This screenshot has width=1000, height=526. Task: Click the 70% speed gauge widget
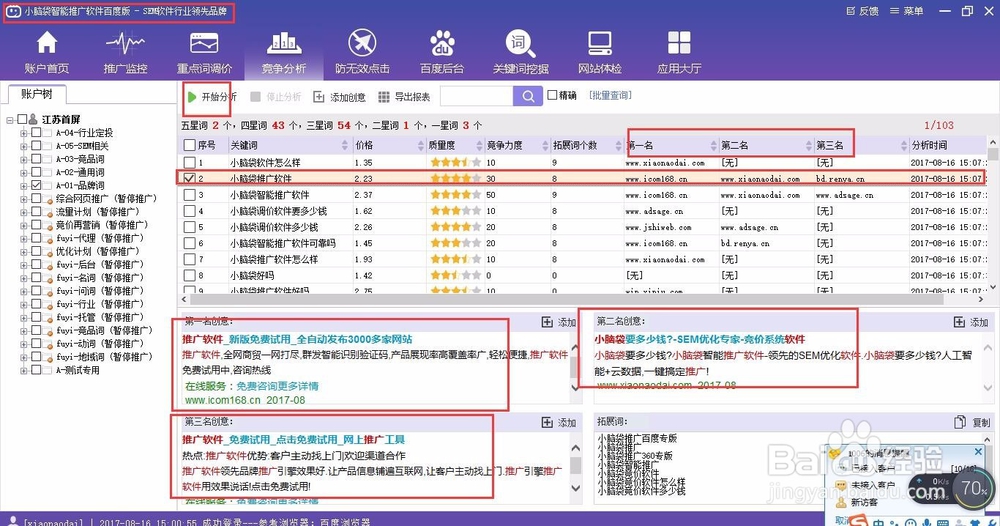click(x=974, y=488)
